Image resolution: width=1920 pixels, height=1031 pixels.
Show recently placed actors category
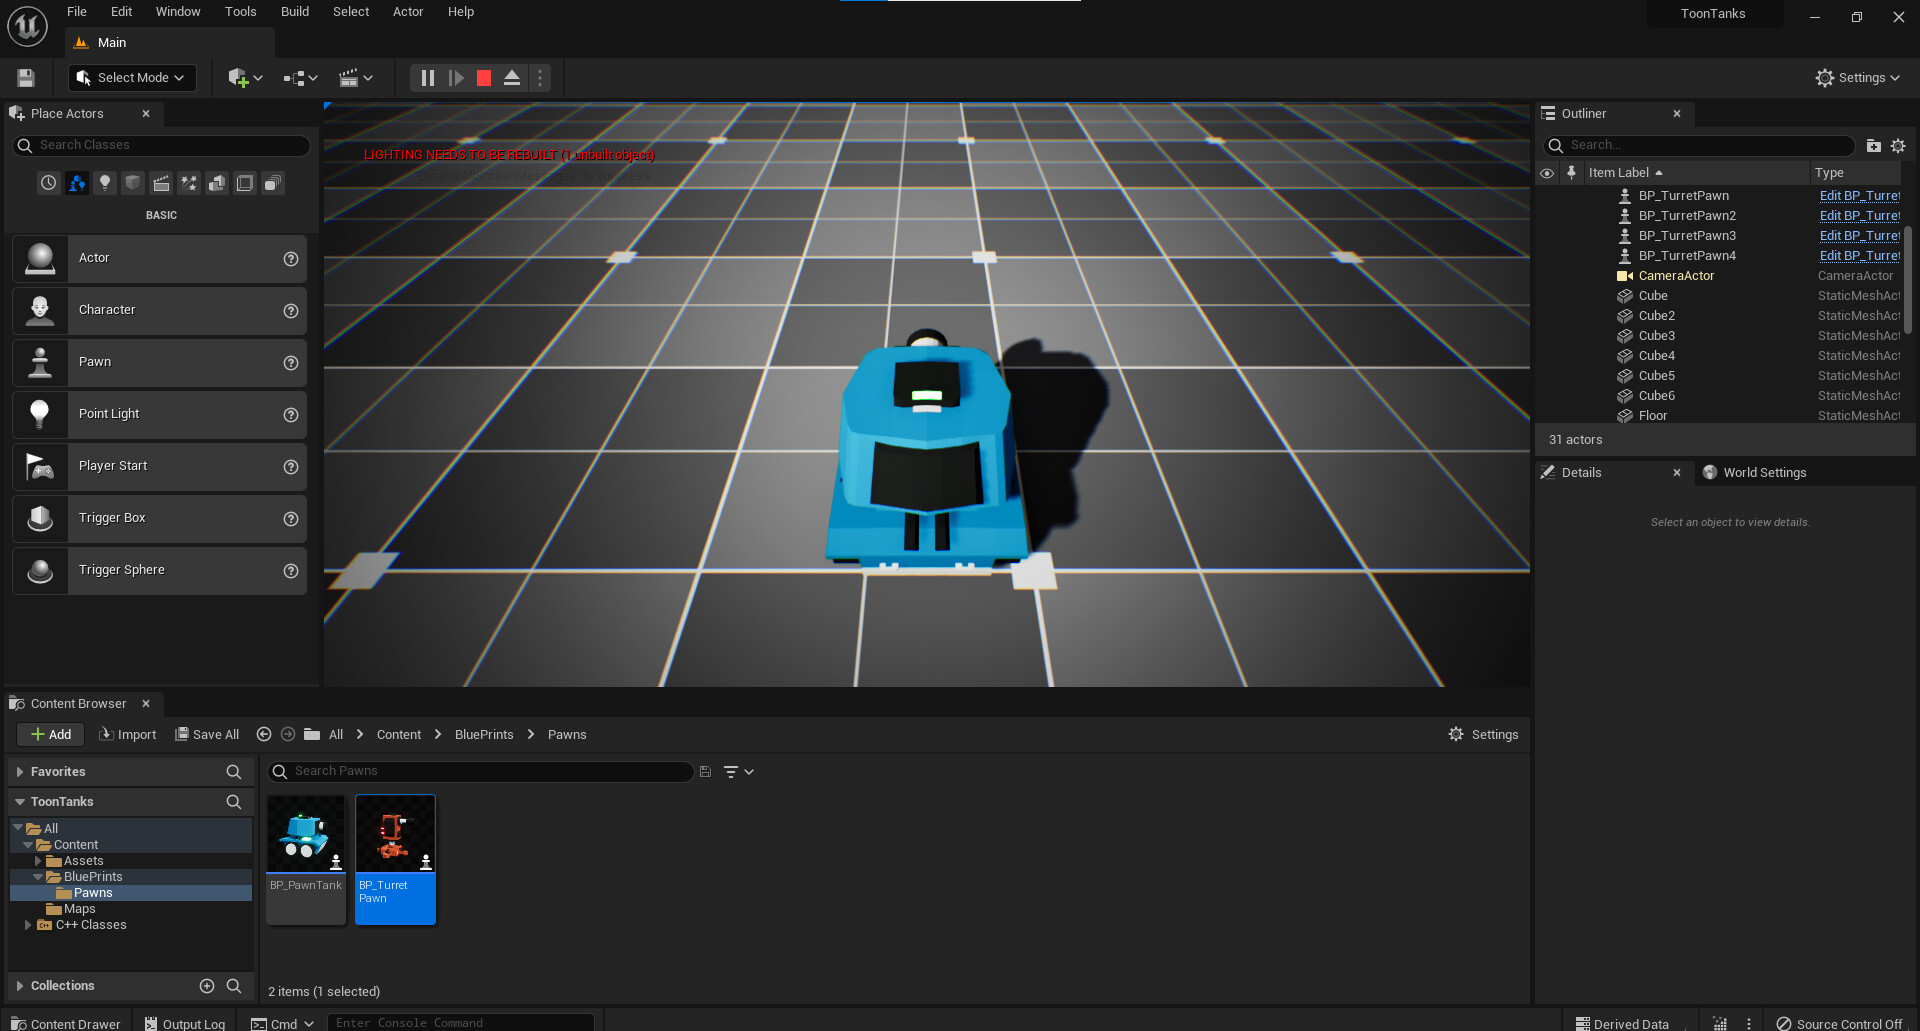pyautogui.click(x=48, y=183)
